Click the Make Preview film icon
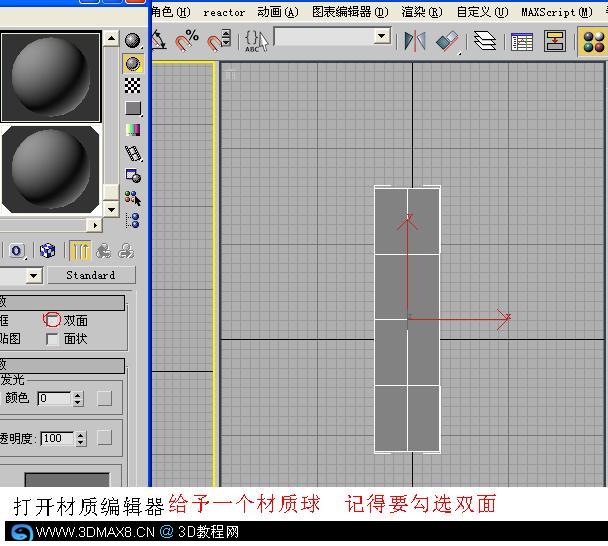The height and width of the screenshot is (546, 608). (x=133, y=154)
